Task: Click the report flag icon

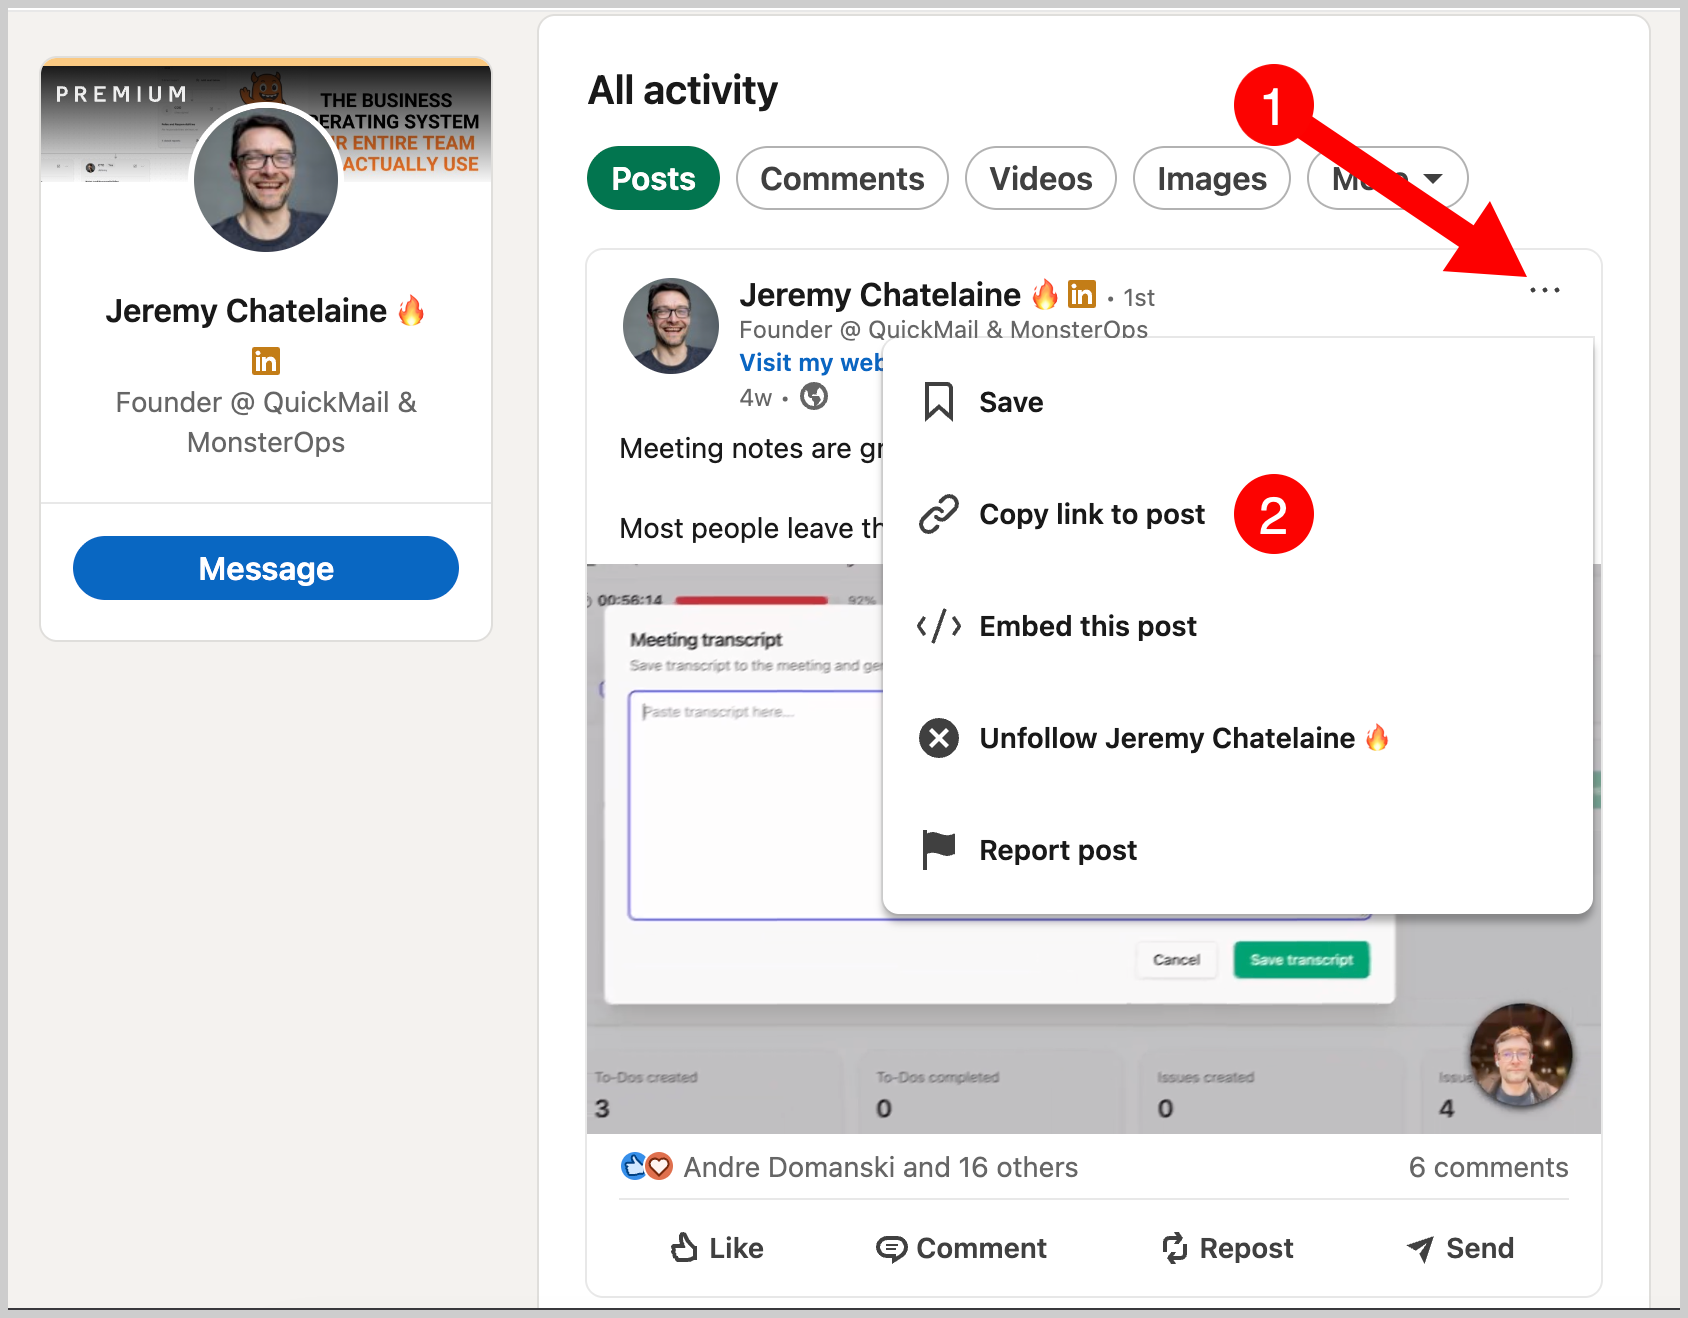Action: tap(938, 850)
